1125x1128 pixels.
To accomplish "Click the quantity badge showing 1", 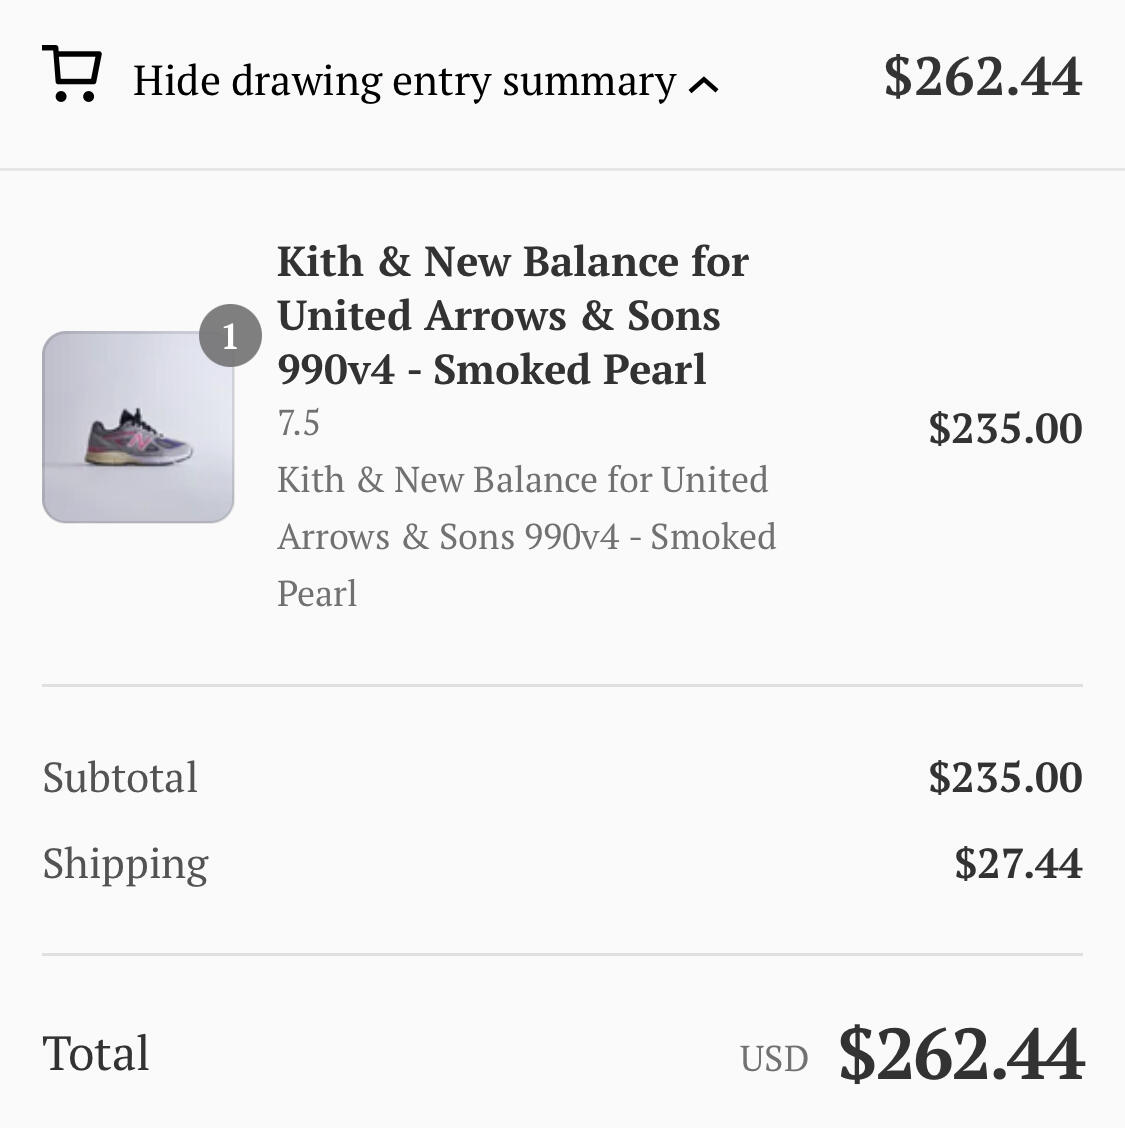I will click(x=230, y=336).
